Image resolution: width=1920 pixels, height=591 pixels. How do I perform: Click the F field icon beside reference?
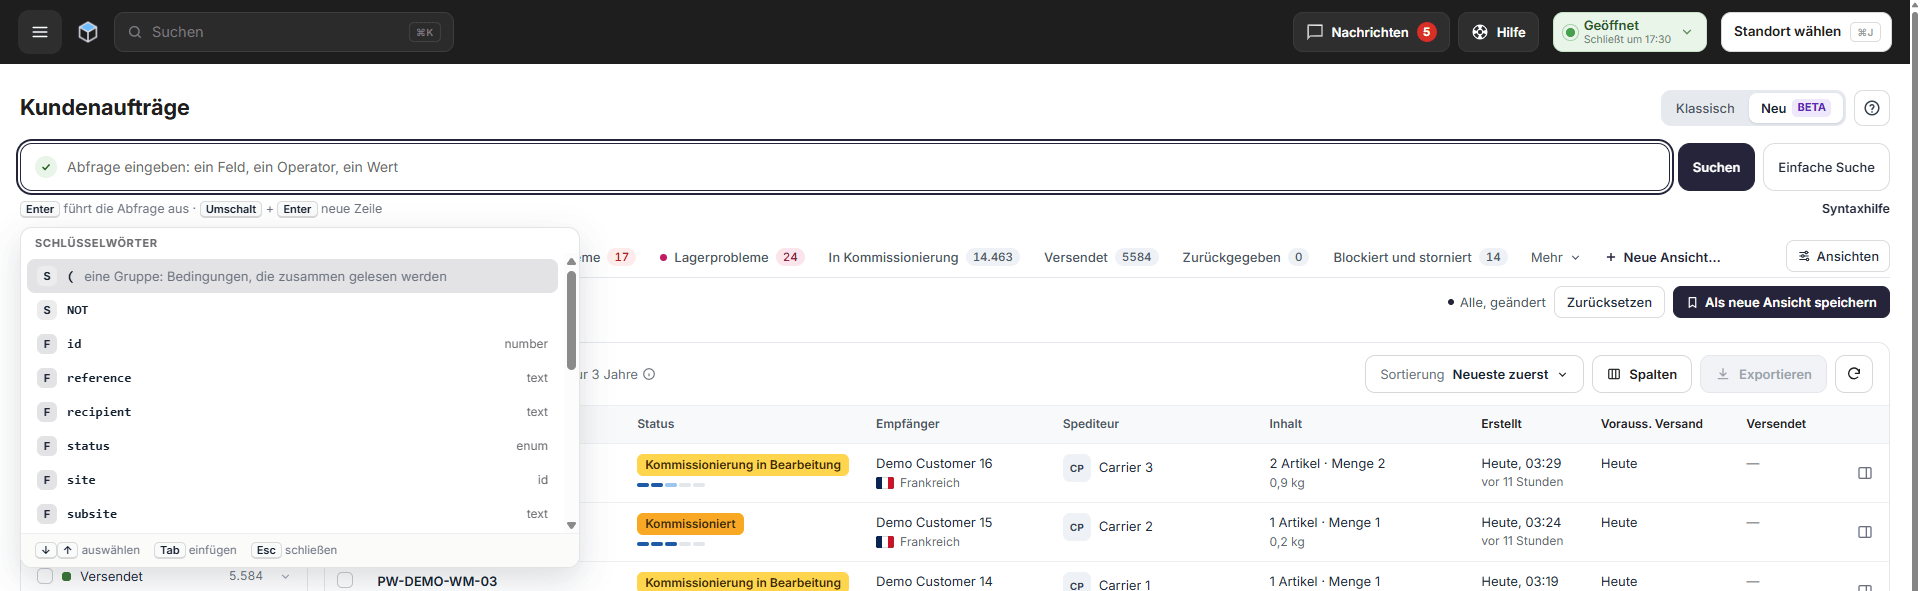[x=47, y=378]
